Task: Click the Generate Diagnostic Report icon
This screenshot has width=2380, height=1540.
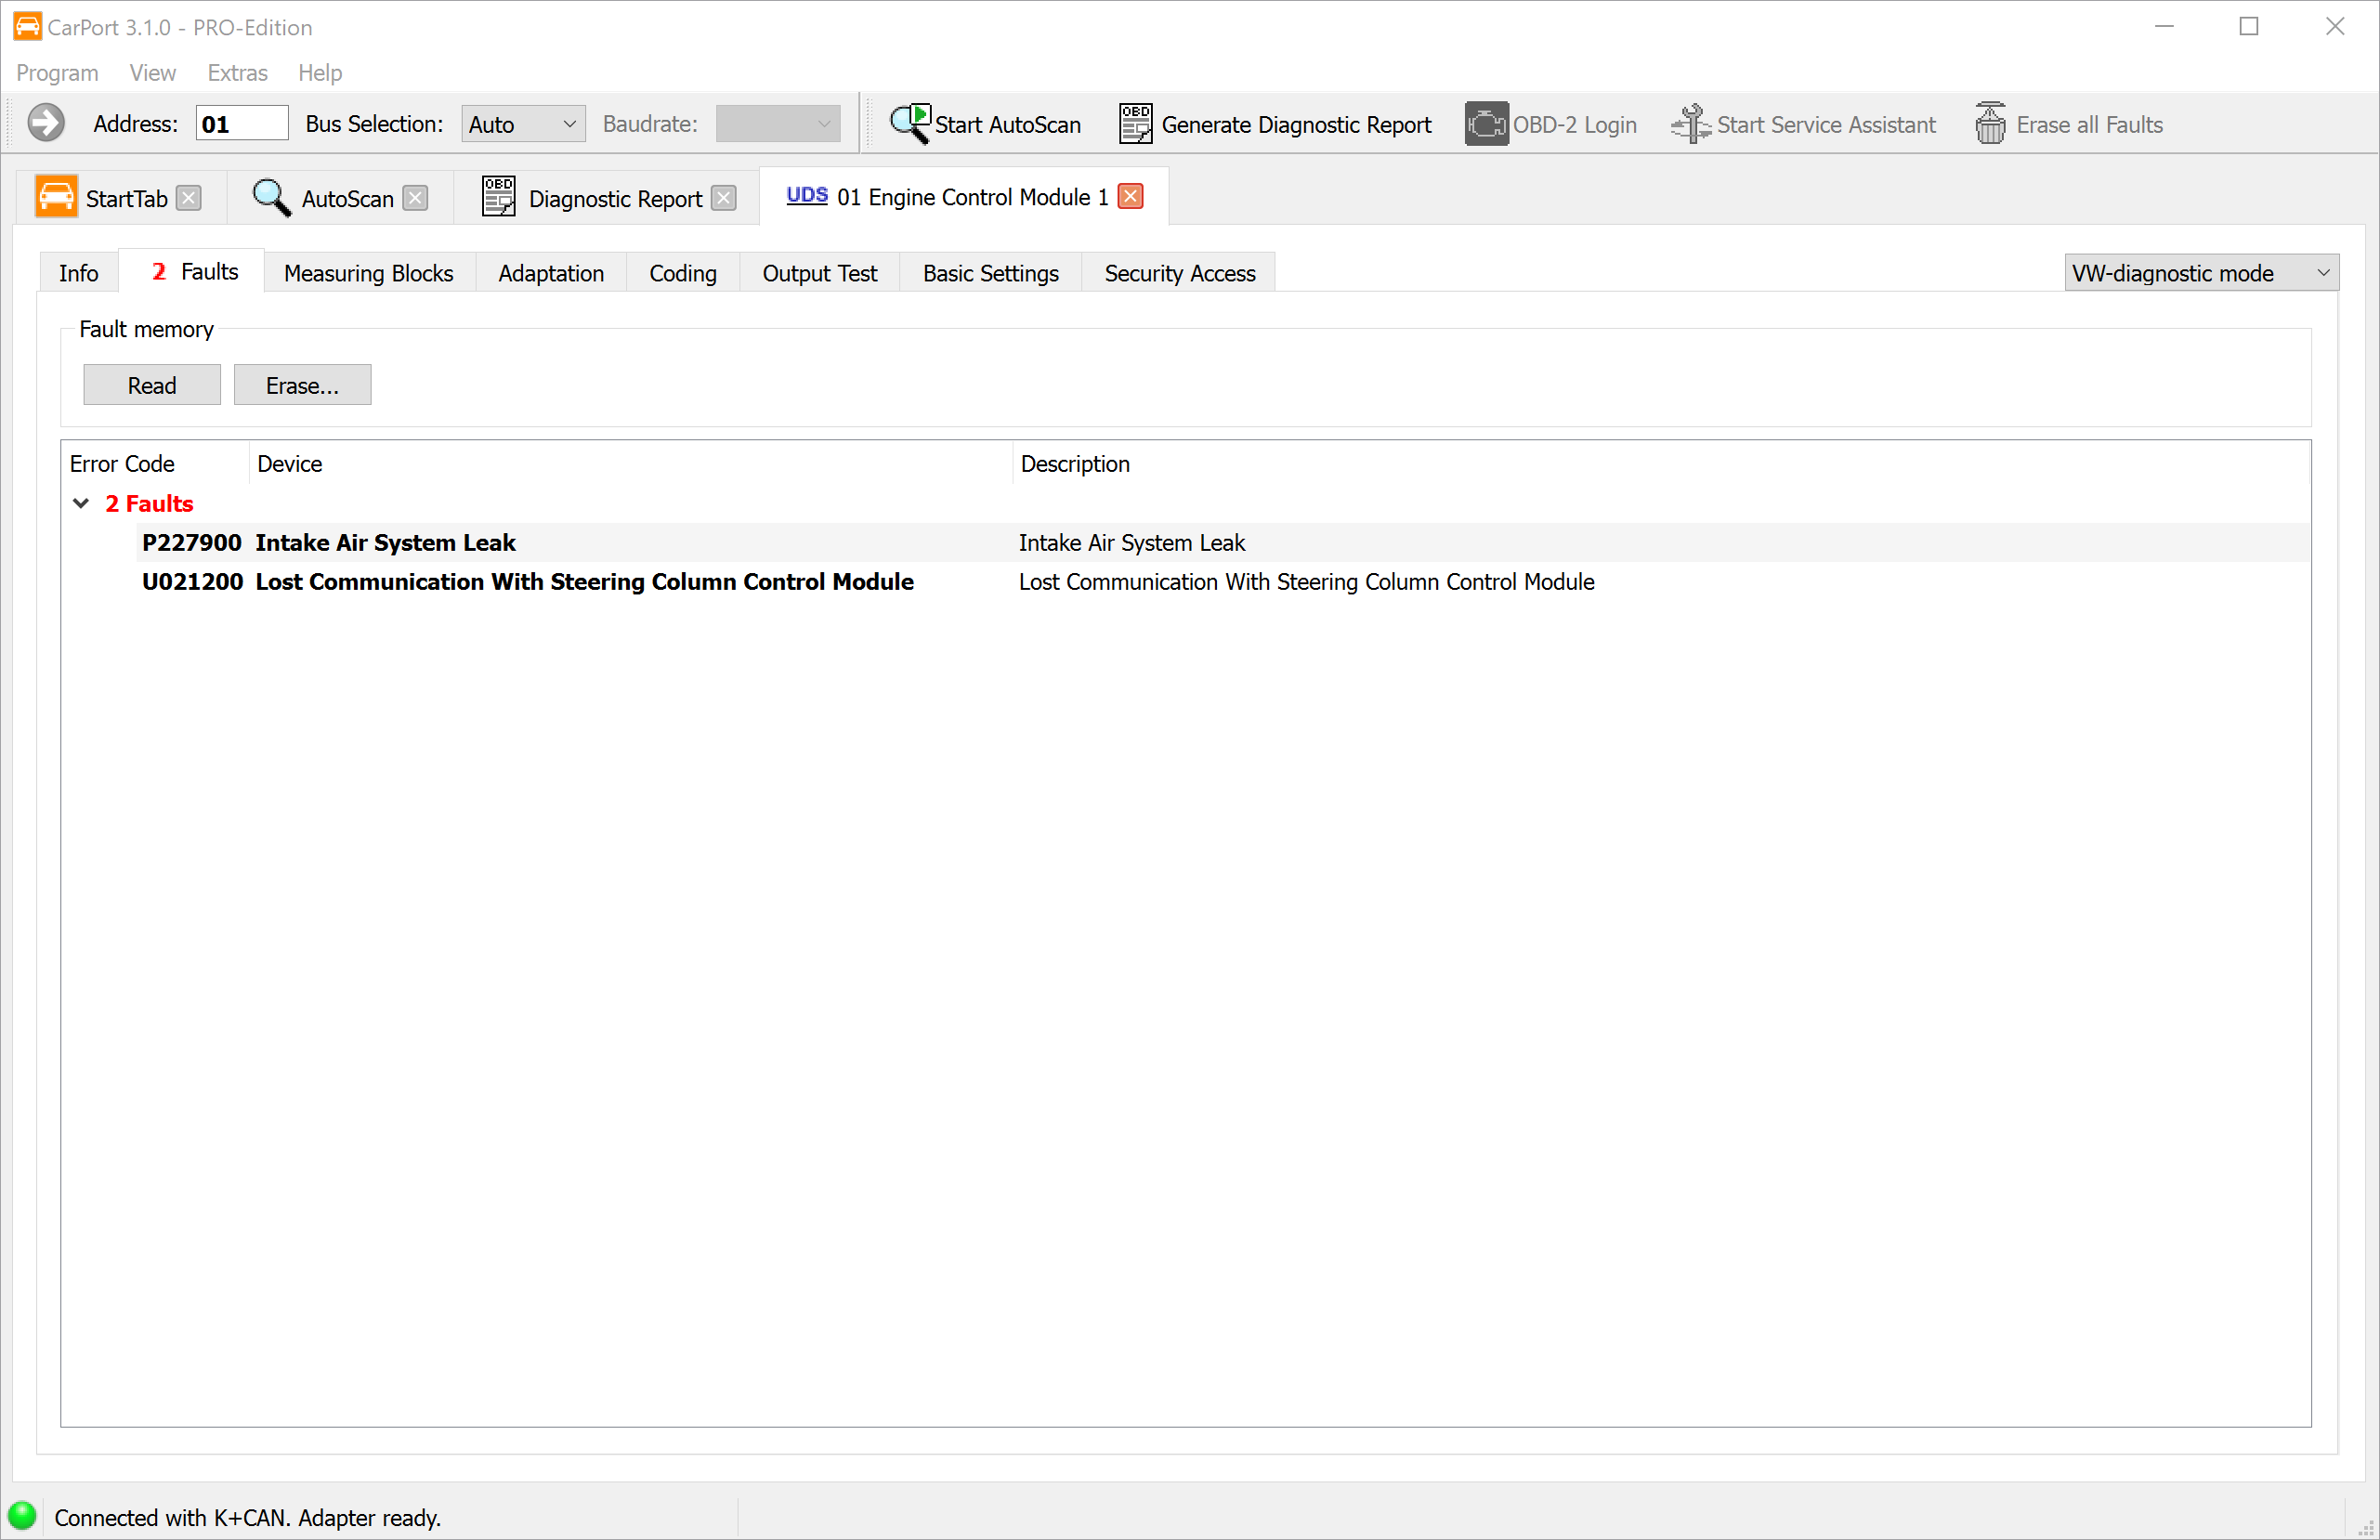Action: (1135, 124)
